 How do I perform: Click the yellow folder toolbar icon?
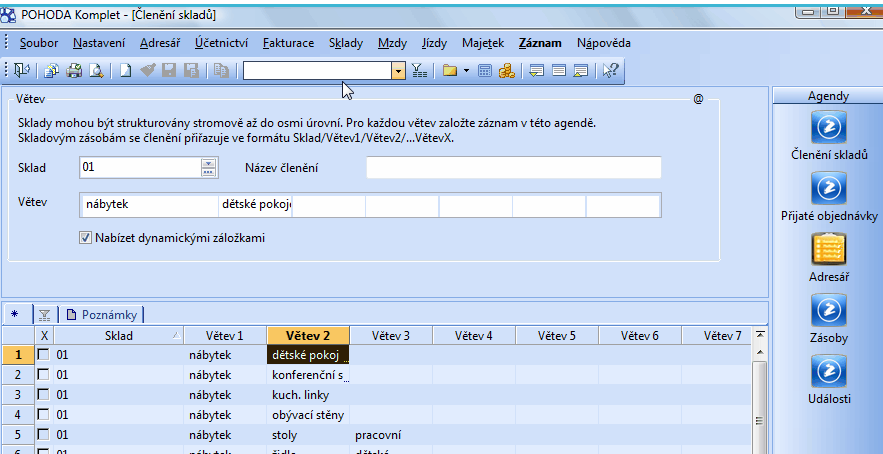point(449,70)
